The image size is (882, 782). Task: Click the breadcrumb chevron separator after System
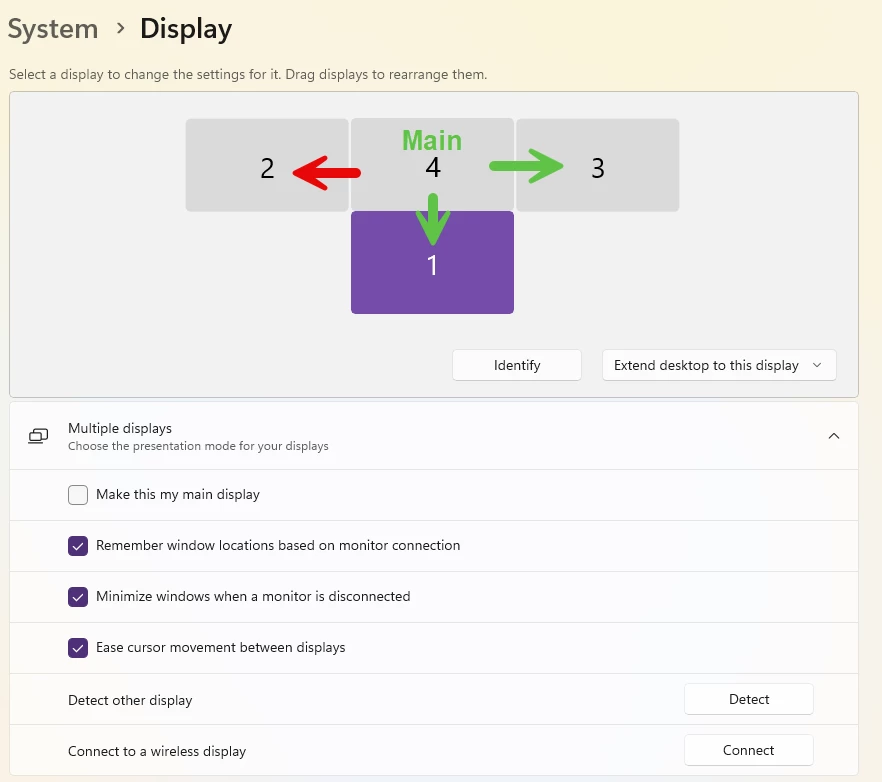point(120,28)
